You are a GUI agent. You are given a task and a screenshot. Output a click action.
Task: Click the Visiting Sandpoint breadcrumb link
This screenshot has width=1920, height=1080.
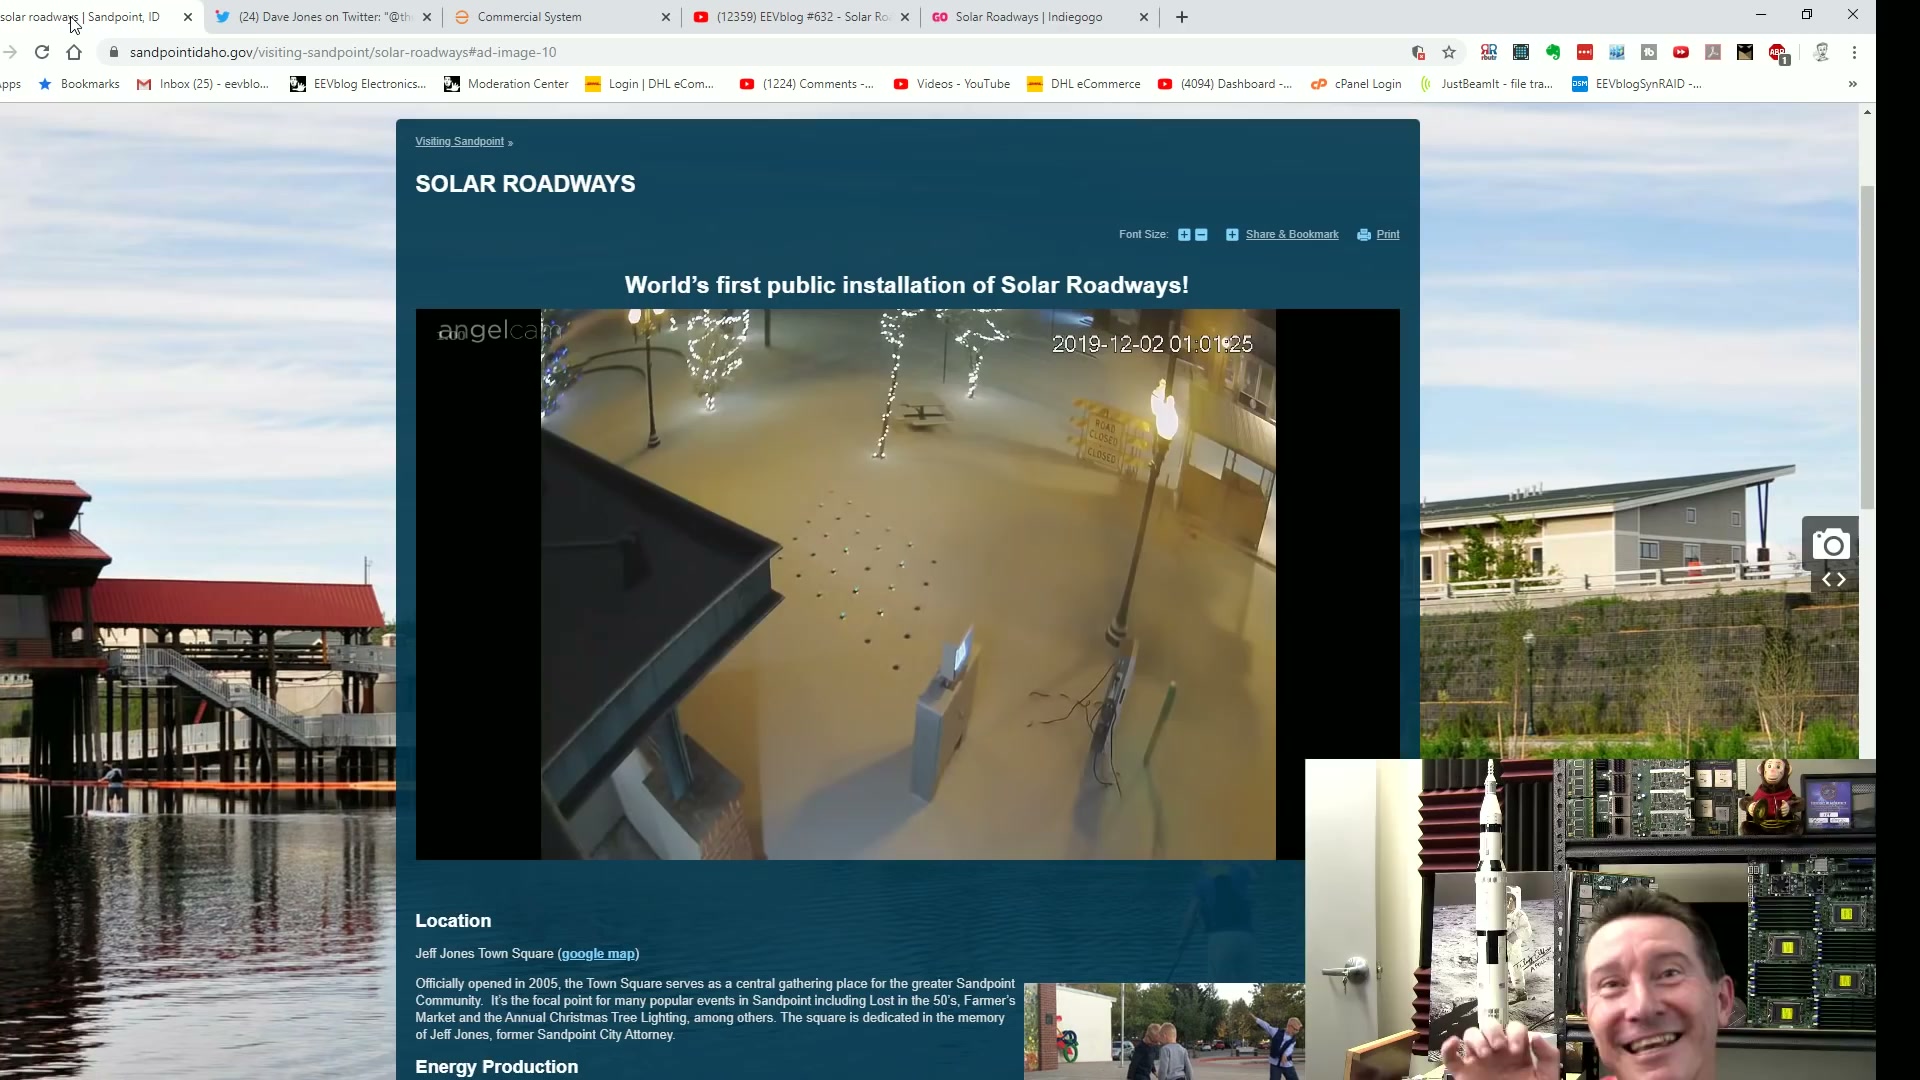459,141
